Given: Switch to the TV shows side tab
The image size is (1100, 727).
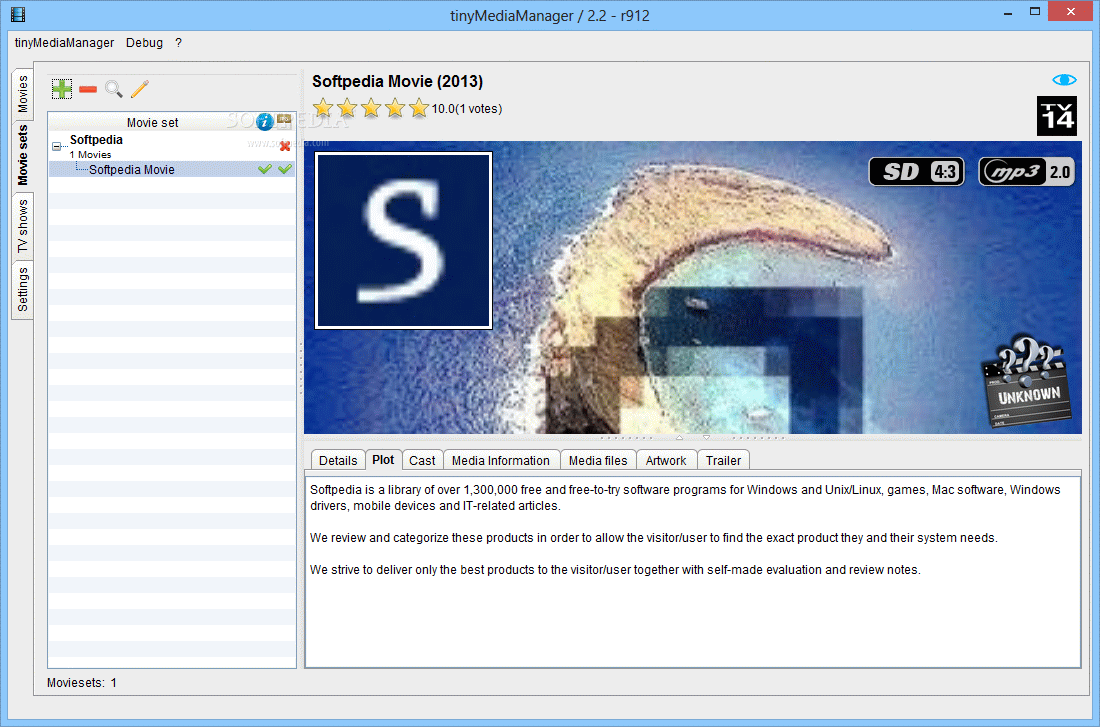Looking at the screenshot, I should [22, 226].
